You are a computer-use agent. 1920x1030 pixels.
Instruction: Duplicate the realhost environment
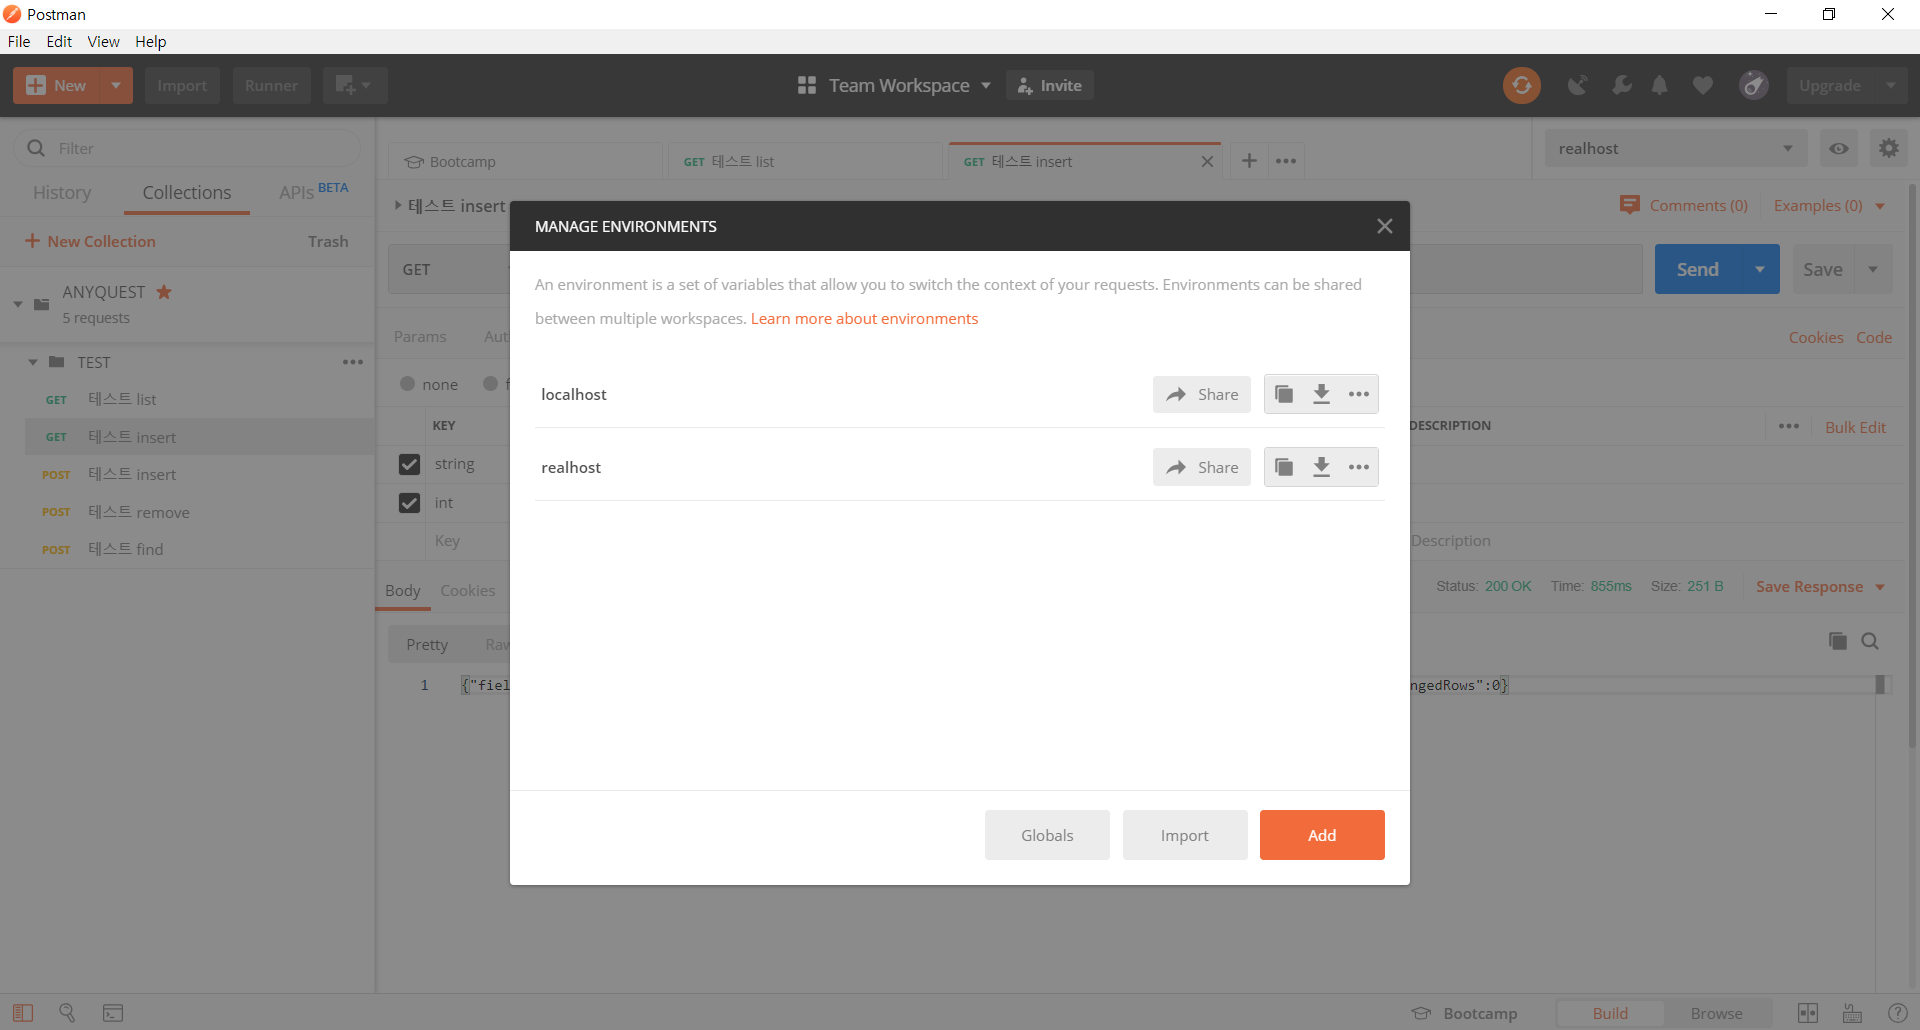point(1284,467)
